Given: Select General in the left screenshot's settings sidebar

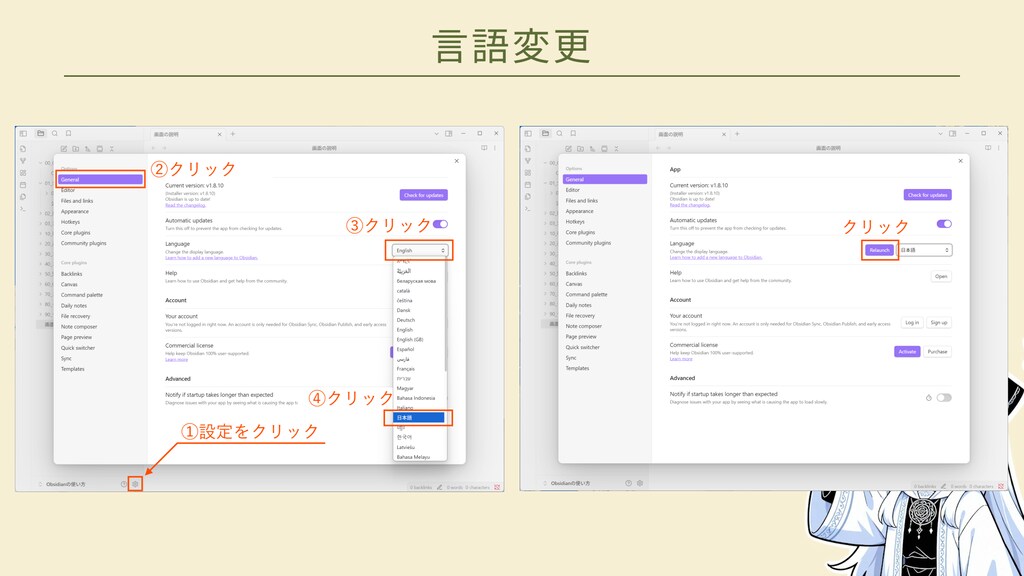Looking at the screenshot, I should coord(100,179).
